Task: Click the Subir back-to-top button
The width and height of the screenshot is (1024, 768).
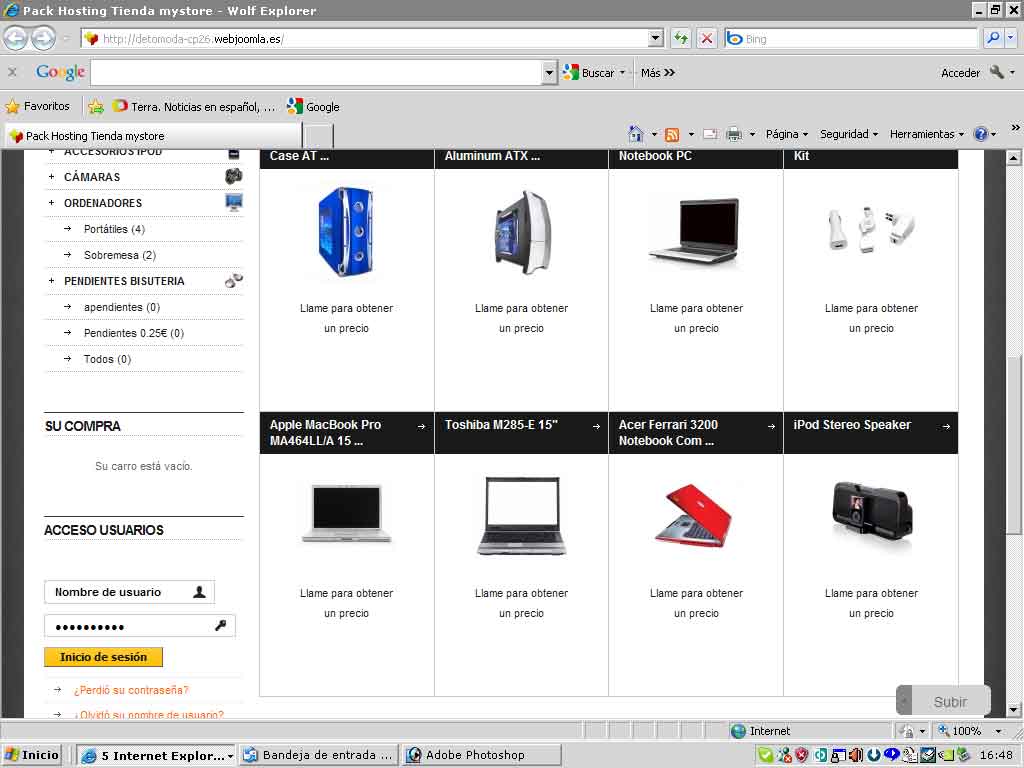Action: 943,701
